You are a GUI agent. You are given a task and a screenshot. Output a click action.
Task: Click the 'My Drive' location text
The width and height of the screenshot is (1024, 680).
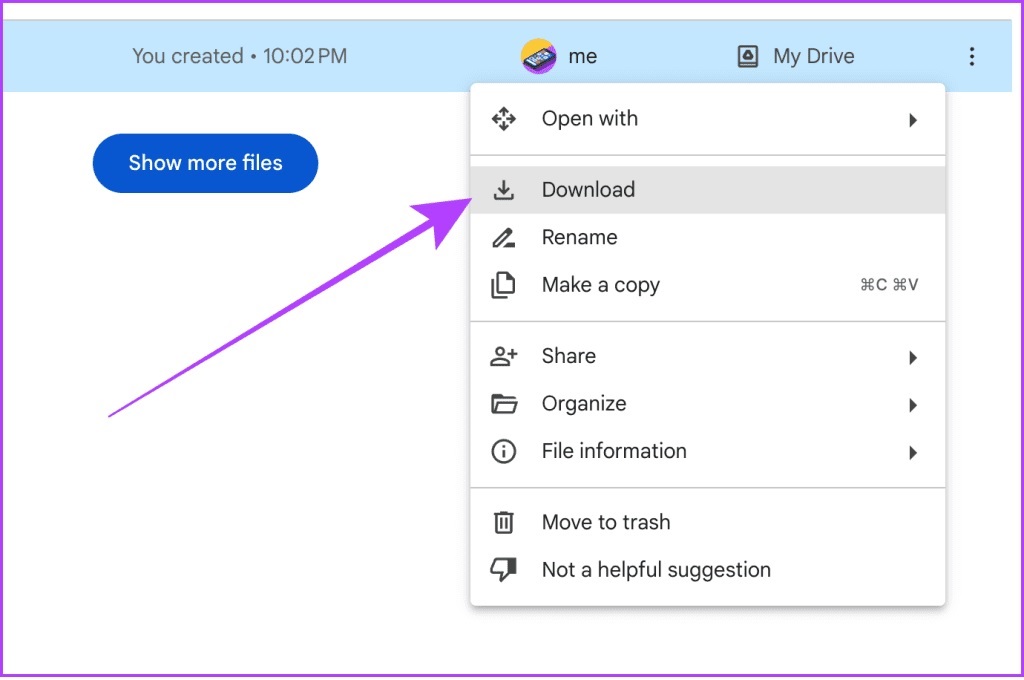814,57
